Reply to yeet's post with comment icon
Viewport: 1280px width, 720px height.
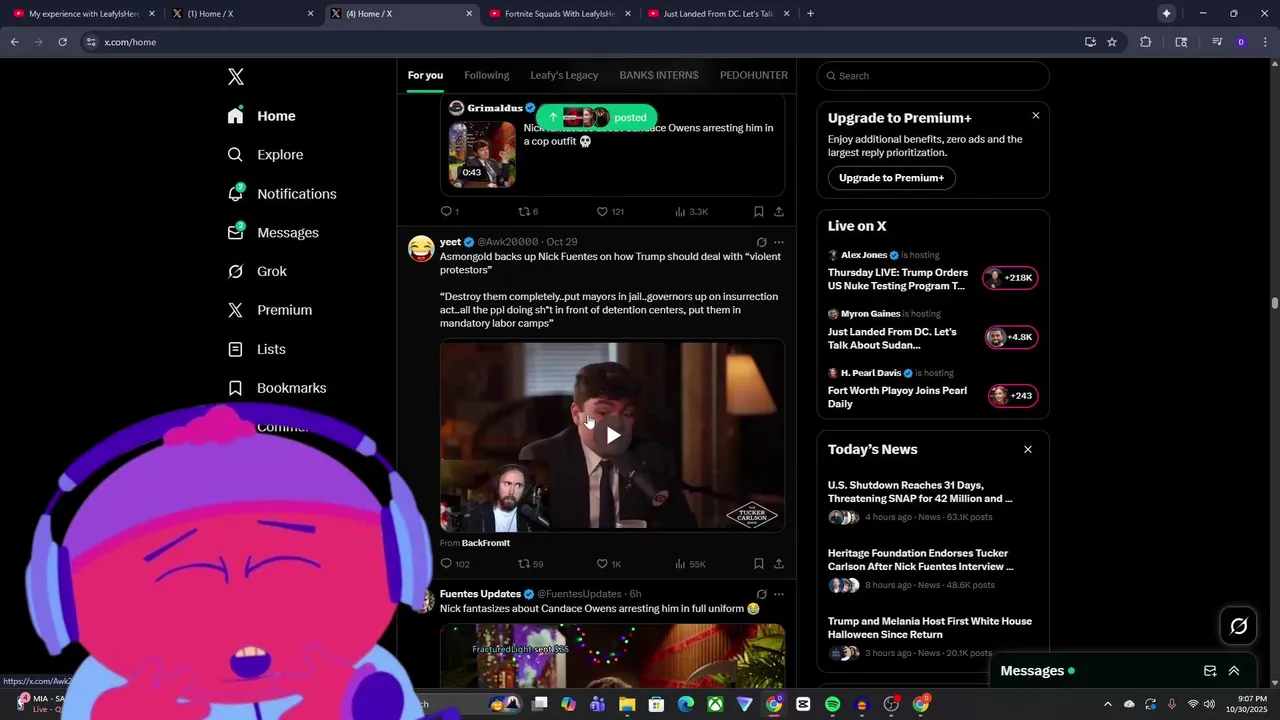(446, 564)
